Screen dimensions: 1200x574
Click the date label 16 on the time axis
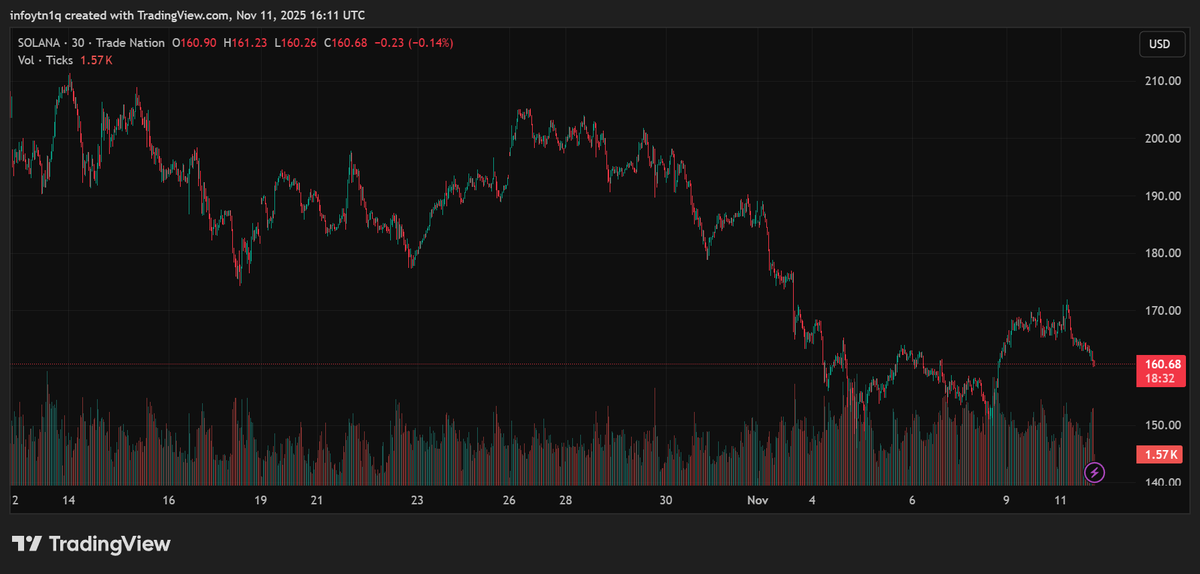(x=169, y=500)
